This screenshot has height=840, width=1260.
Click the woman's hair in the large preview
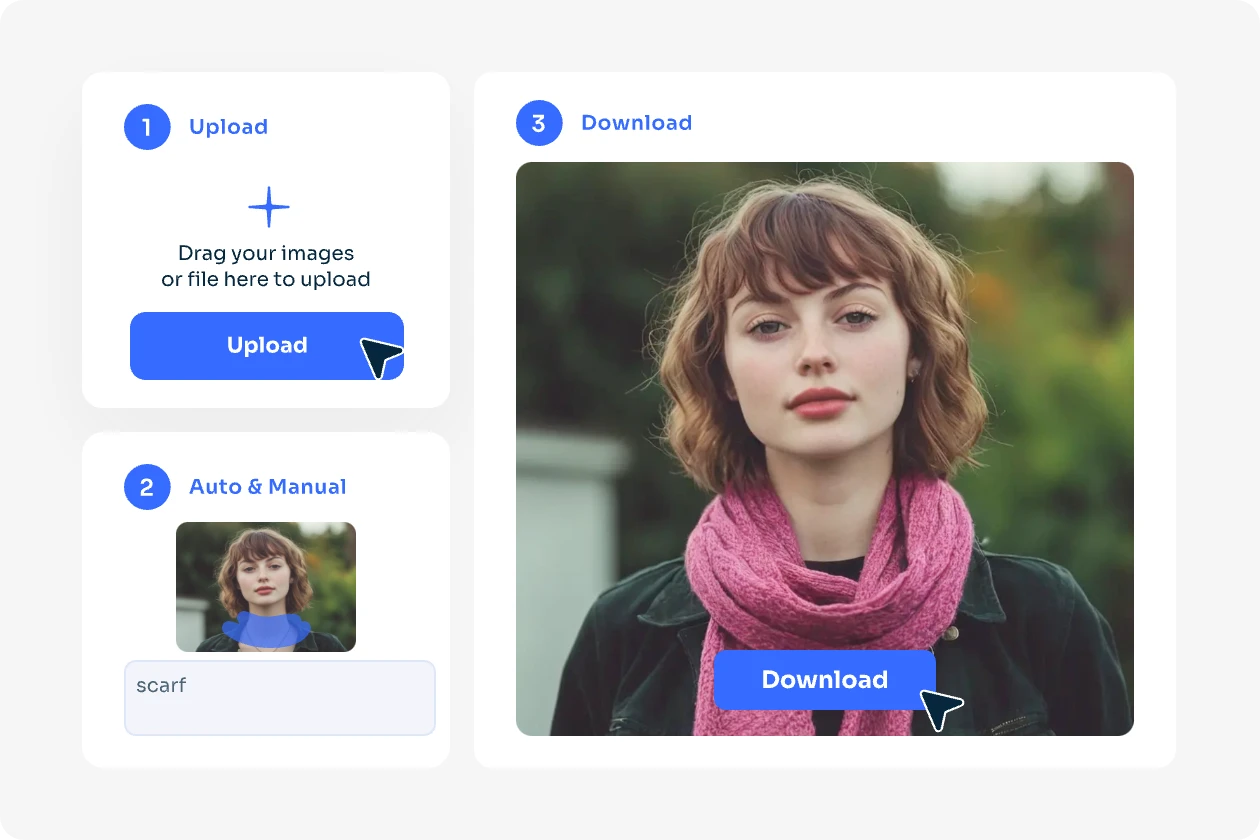click(x=700, y=400)
